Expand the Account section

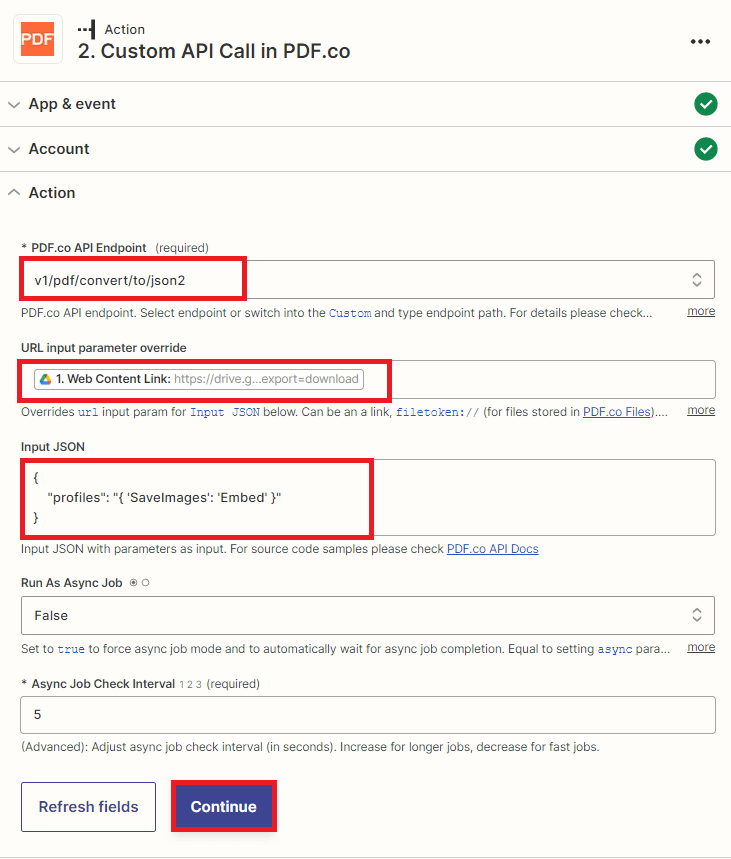pyautogui.click(x=58, y=149)
